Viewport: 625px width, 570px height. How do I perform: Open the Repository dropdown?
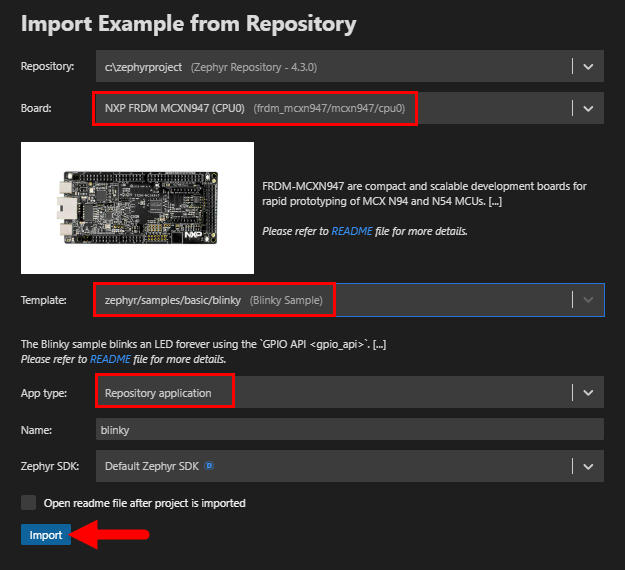(x=350, y=66)
